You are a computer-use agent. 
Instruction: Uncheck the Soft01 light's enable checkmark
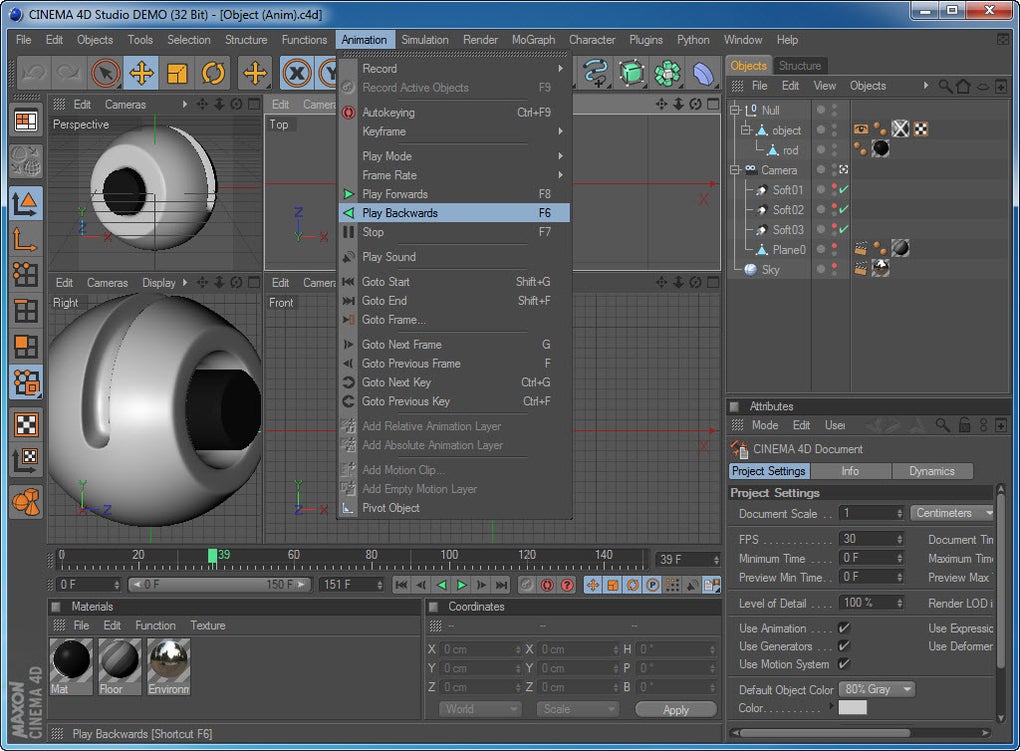point(844,190)
